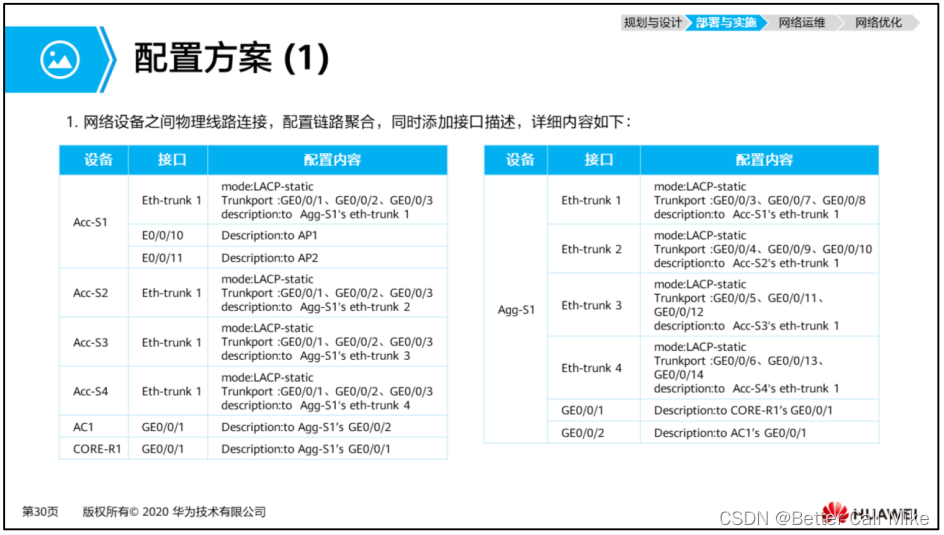Image resolution: width=944 pixels, height=535 pixels.
Task: Click the Acc-S2 device cell
Action: pyautogui.click(x=95, y=293)
